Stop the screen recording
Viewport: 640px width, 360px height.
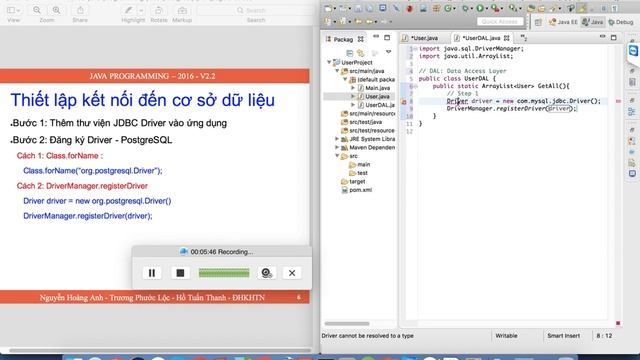180,273
